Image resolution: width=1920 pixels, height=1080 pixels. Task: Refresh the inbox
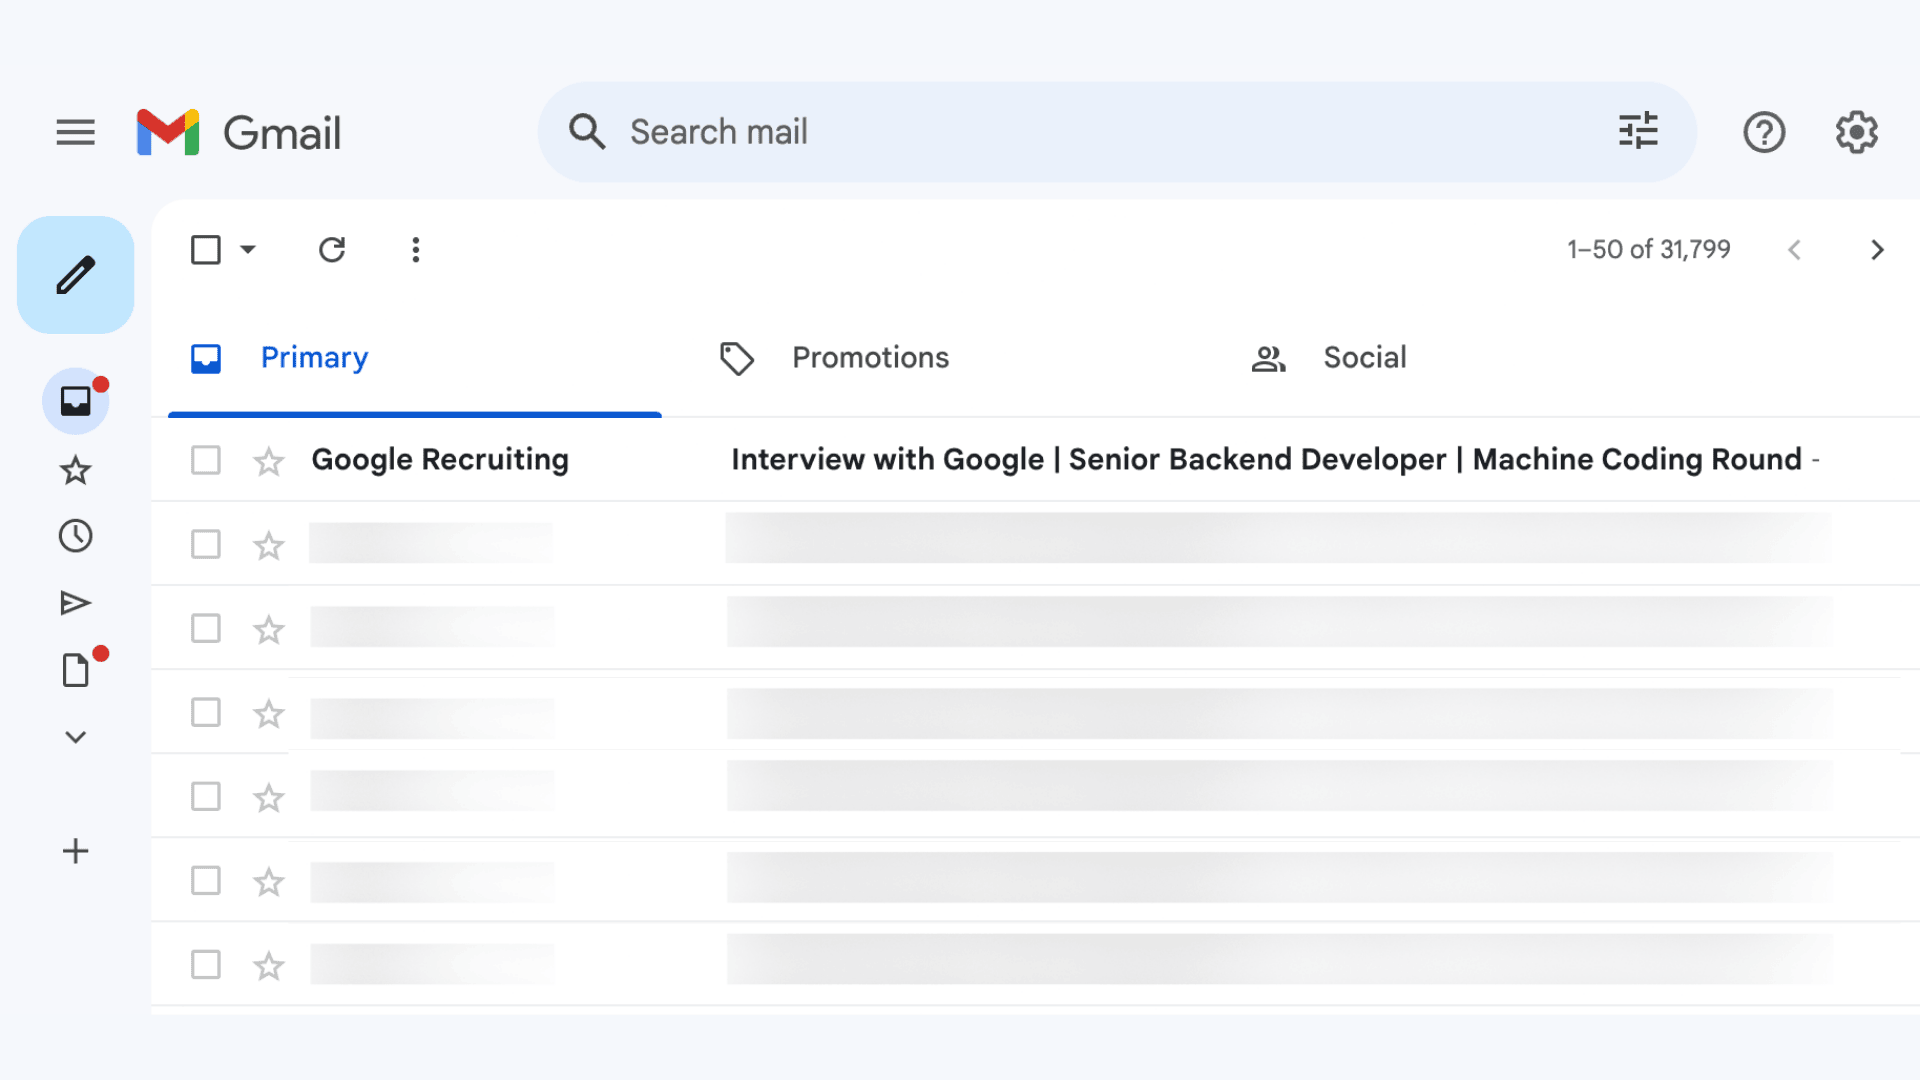click(331, 249)
